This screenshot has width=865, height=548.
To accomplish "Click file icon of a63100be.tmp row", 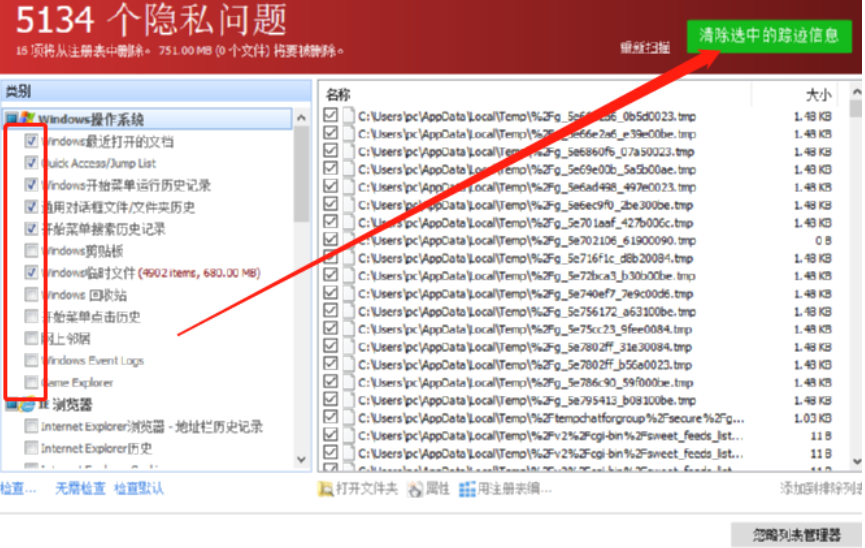I will coord(349,311).
